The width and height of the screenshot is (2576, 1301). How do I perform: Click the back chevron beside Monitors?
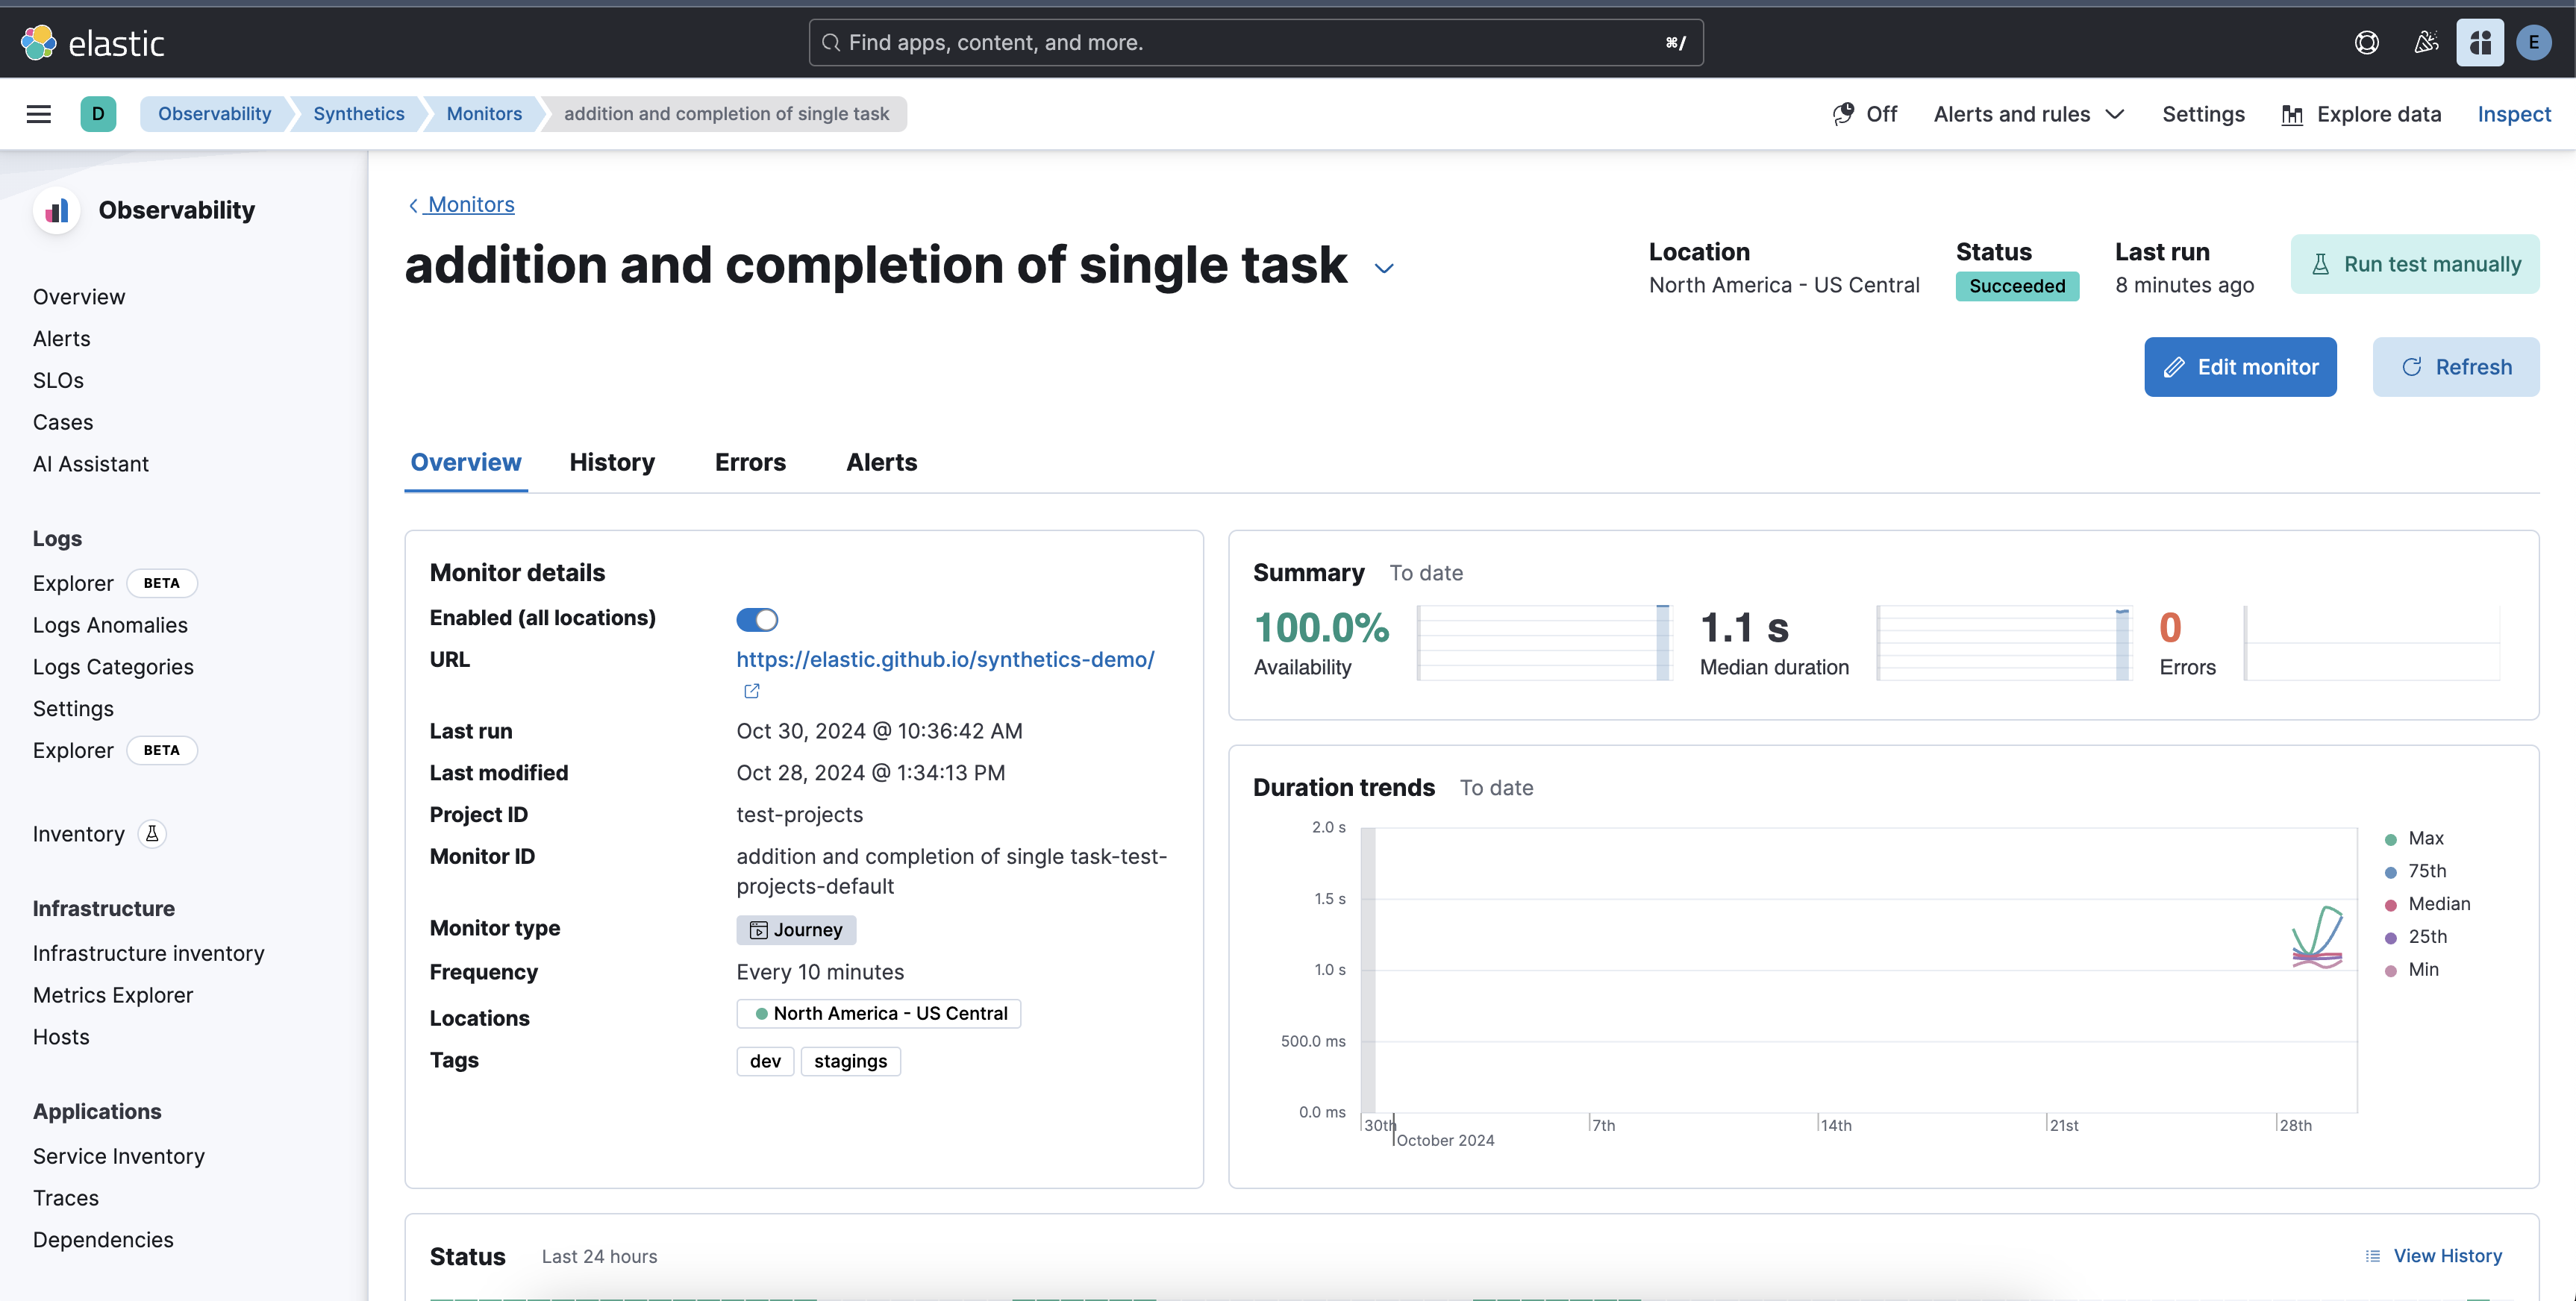coord(413,205)
